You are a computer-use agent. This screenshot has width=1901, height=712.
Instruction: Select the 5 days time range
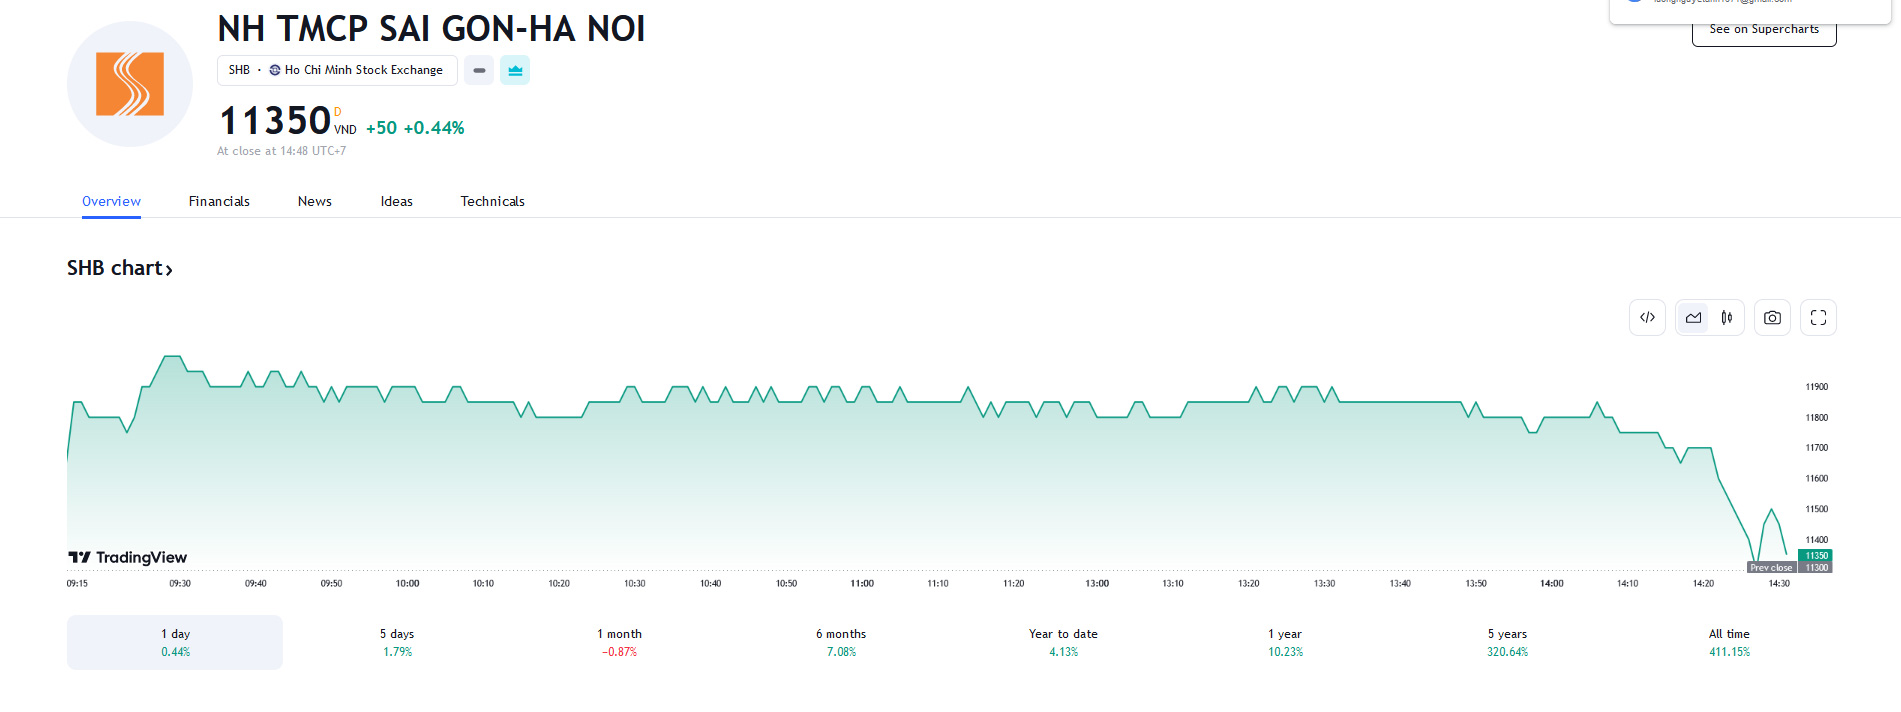click(x=397, y=642)
